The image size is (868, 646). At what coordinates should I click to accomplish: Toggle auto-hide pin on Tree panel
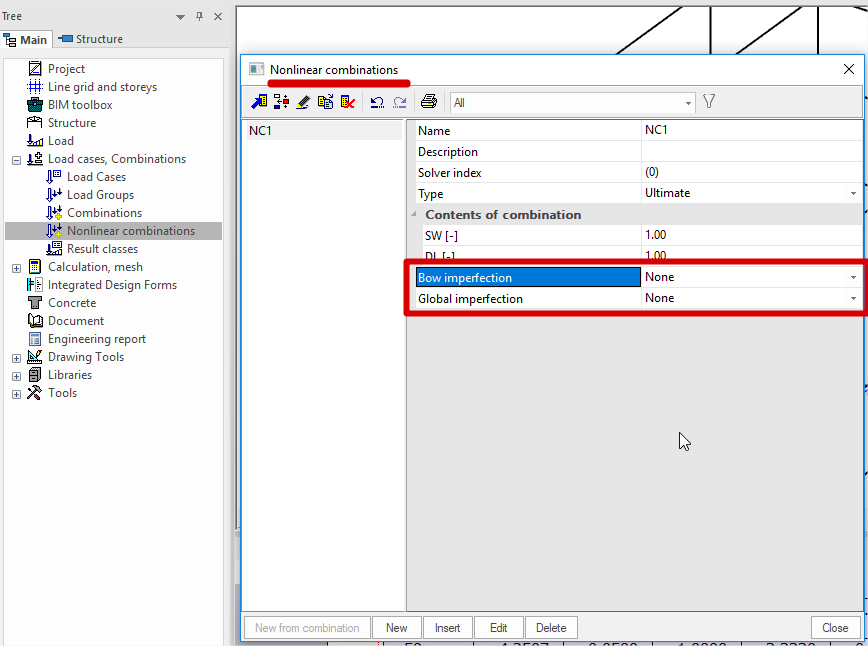[x=199, y=17]
